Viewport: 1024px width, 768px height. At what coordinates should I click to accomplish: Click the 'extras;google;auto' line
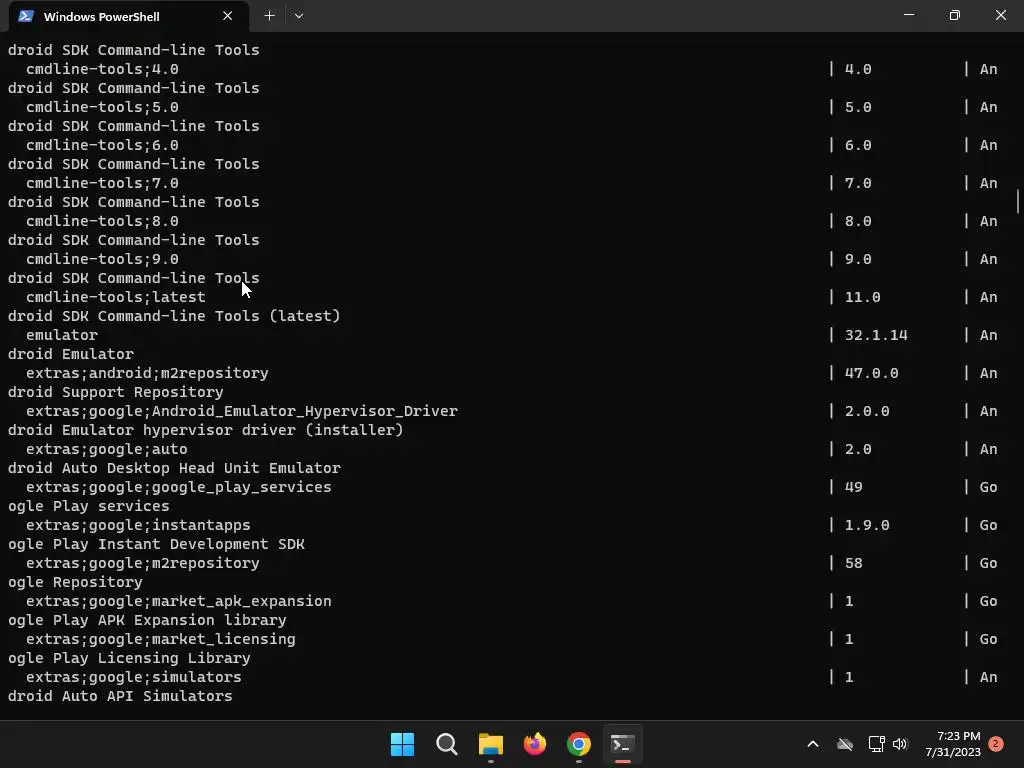(106, 449)
